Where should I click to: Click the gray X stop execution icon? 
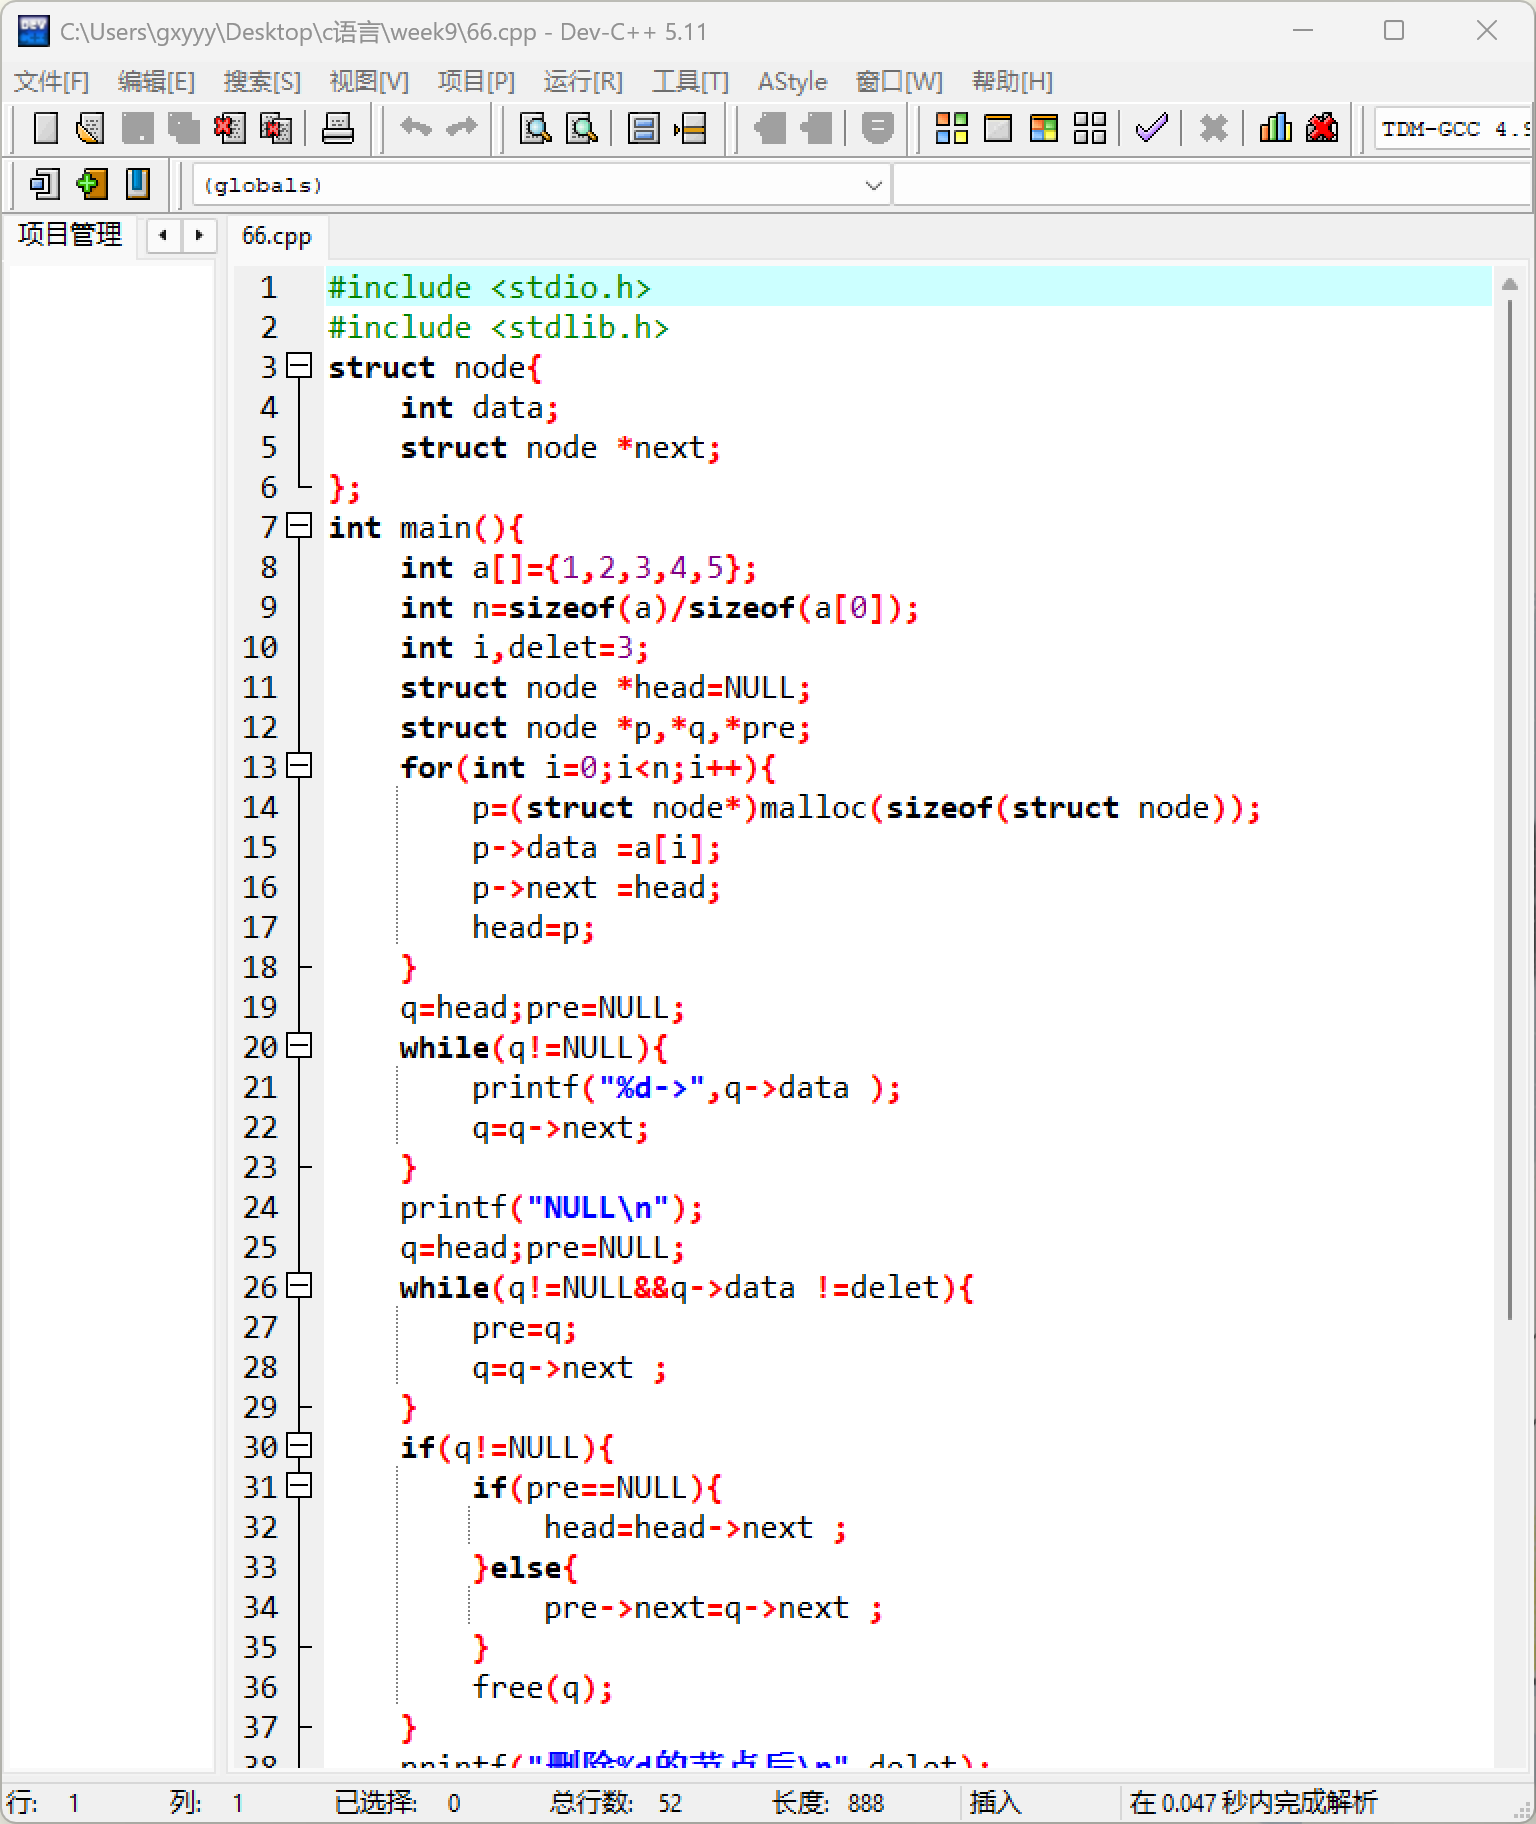click(1214, 128)
